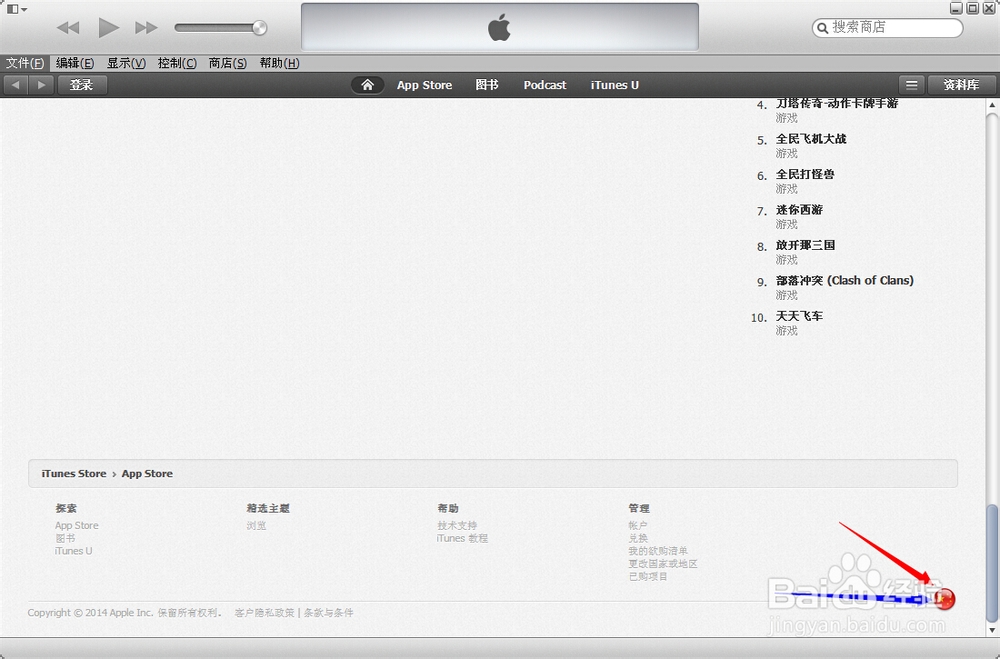This screenshot has height=659, width=1000.
Task: Open the 编辑(E) menu
Action: 75,63
